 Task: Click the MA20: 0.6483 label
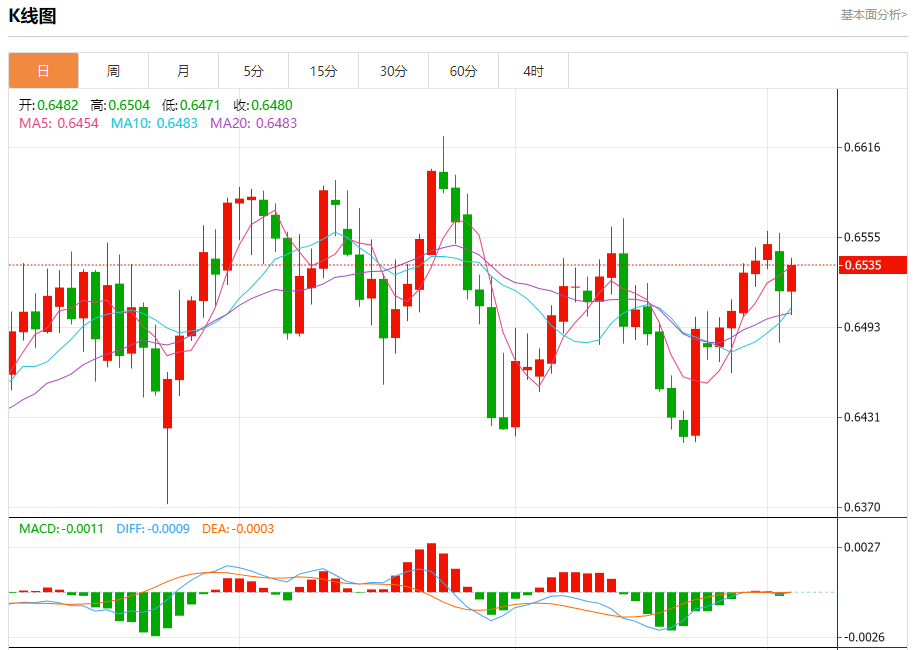tap(254, 123)
